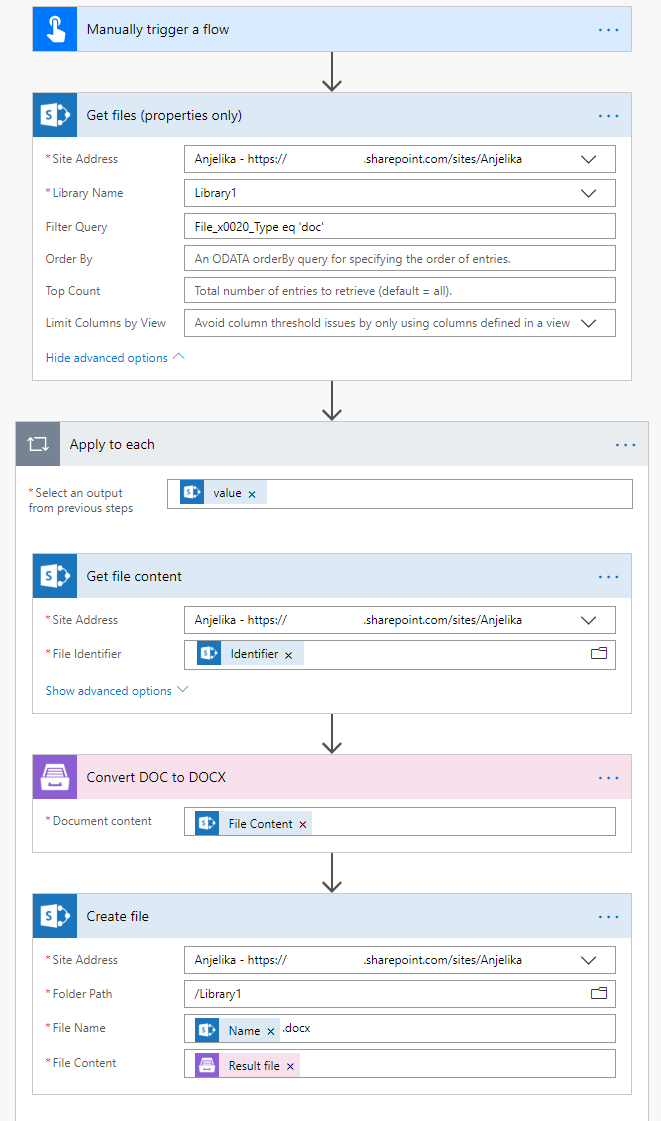Click the Folder Path field with /Library1
The width and height of the screenshot is (661, 1121).
(399, 994)
